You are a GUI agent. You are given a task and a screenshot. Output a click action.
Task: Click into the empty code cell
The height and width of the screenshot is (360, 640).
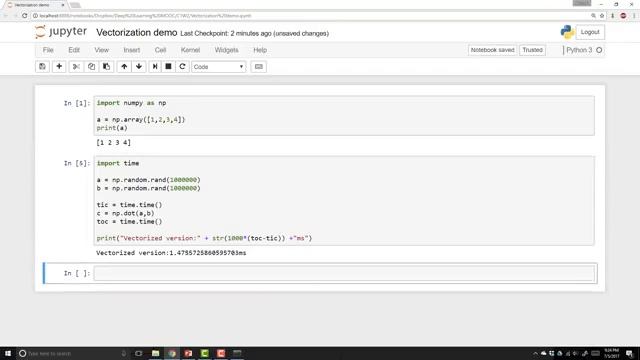[x=344, y=273]
